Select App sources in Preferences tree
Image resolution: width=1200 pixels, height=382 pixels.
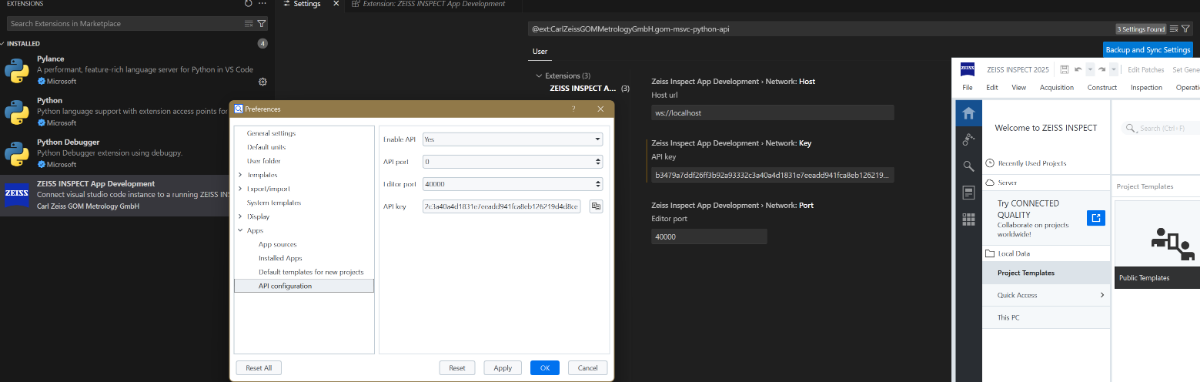pos(278,244)
